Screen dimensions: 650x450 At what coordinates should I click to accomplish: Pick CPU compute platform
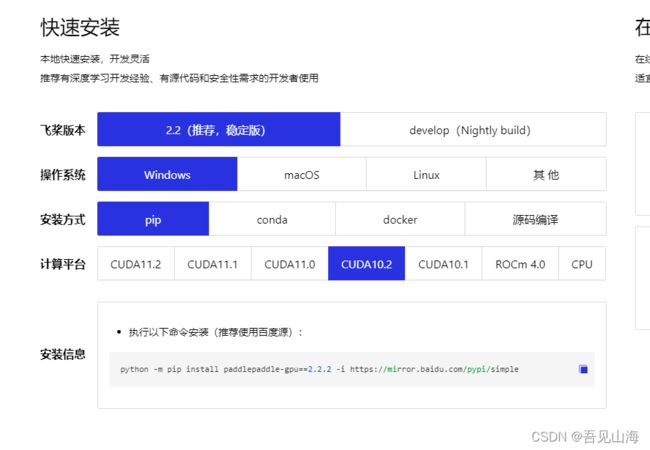click(x=582, y=264)
